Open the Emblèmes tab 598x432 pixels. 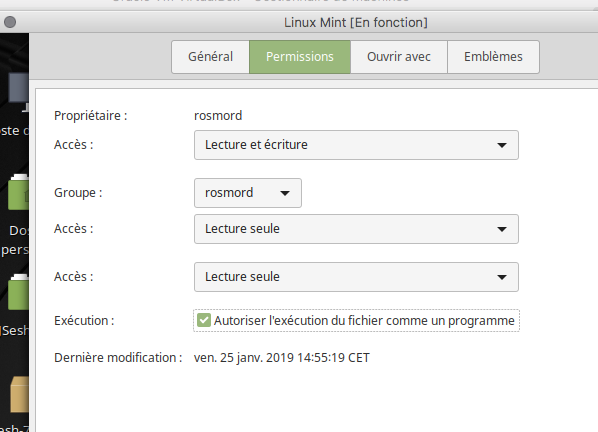coord(494,57)
